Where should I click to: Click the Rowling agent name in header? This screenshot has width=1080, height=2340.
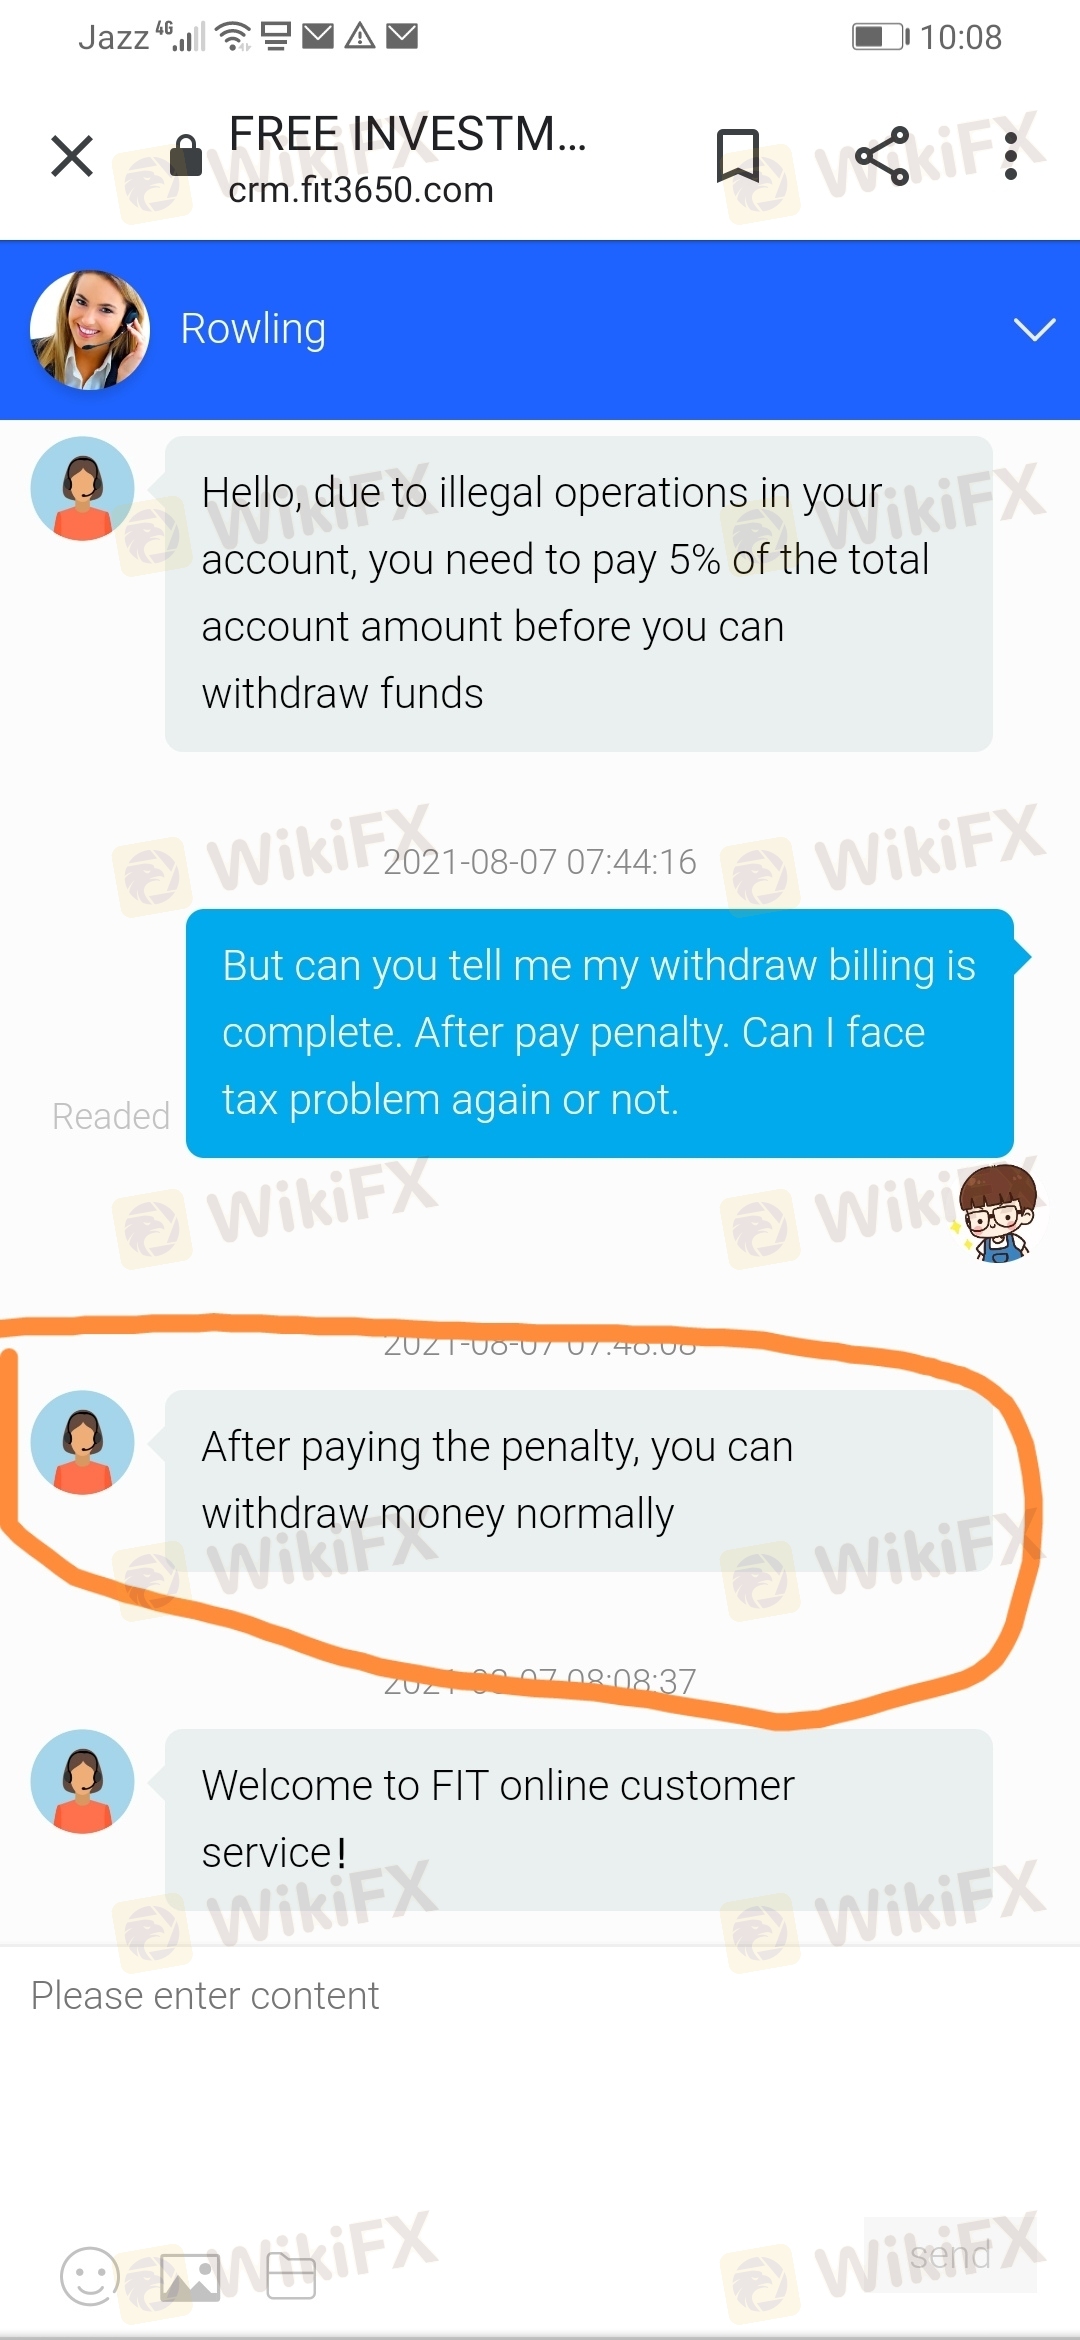point(253,330)
